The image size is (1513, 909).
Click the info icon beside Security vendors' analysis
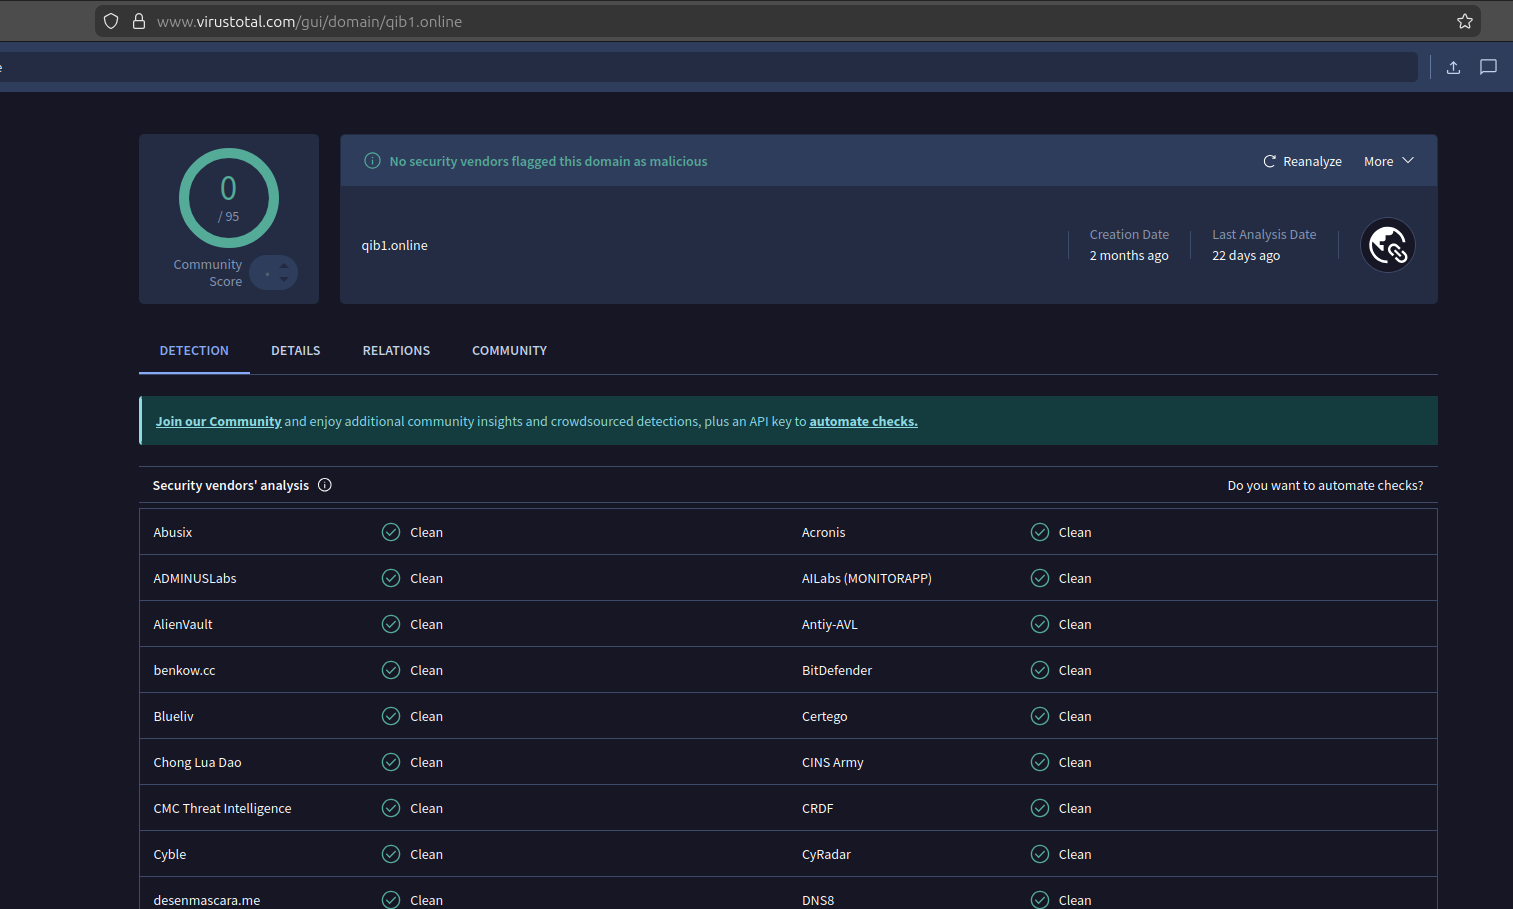[x=325, y=485]
